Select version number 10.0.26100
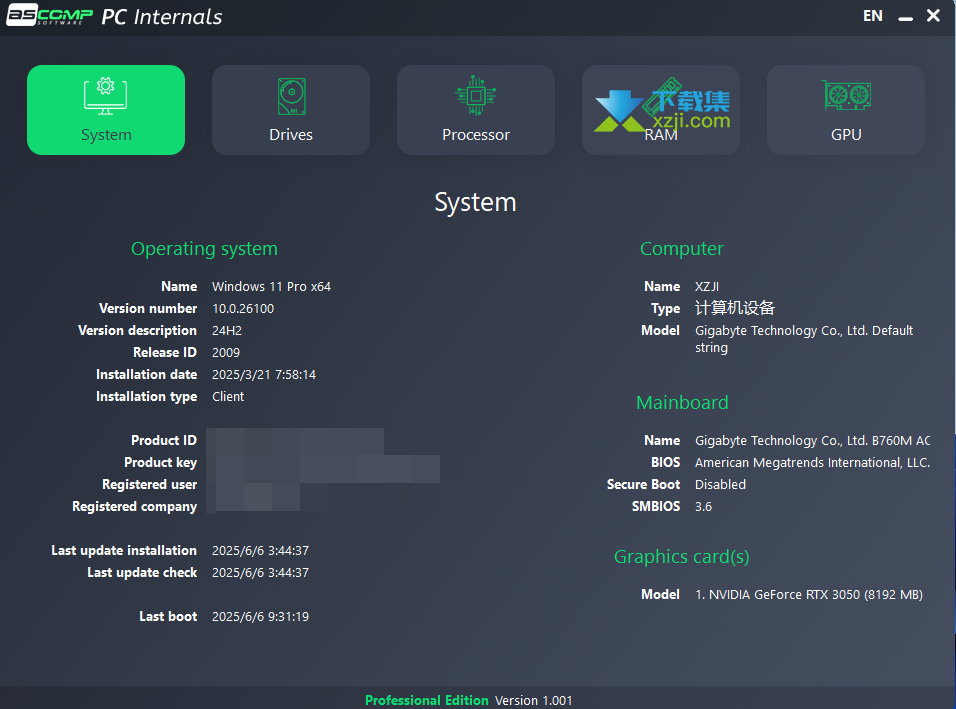 point(243,308)
